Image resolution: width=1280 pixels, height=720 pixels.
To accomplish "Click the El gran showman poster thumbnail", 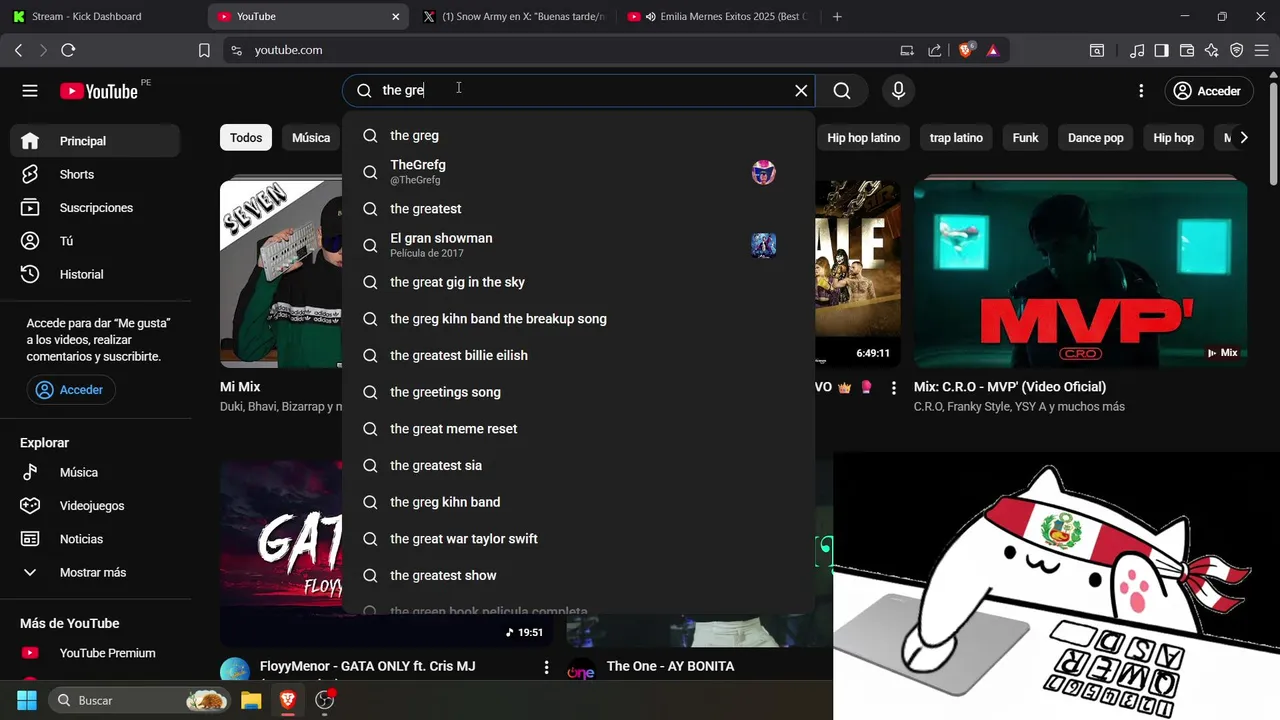I will [x=764, y=245].
